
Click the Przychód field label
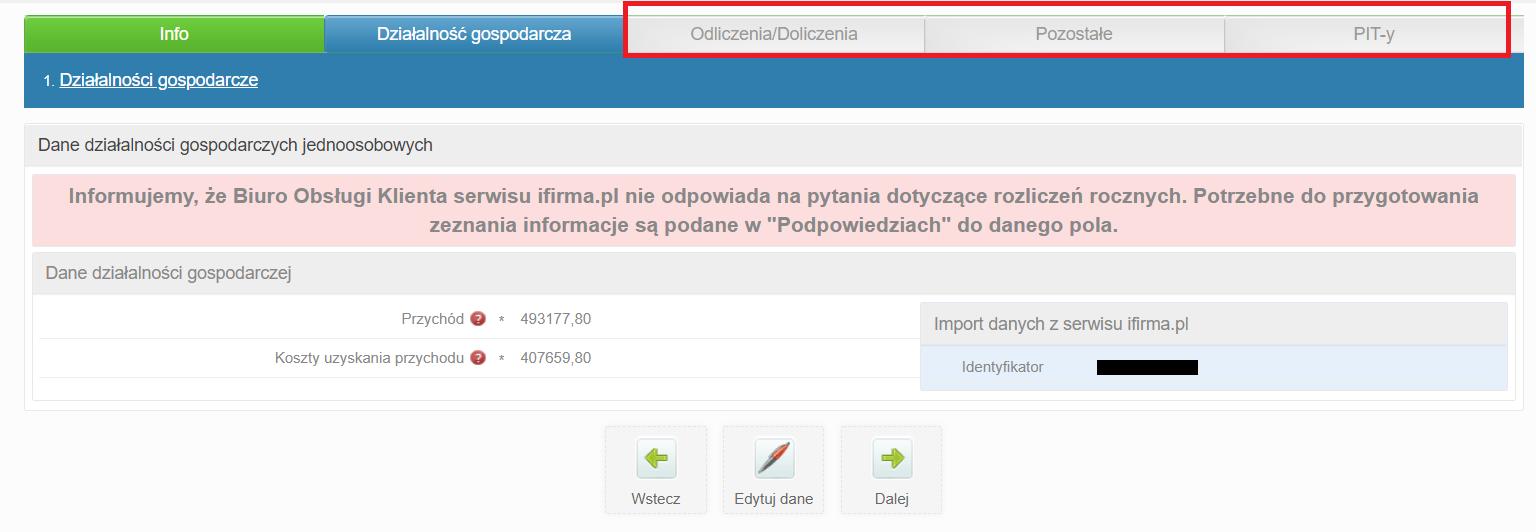pos(432,319)
